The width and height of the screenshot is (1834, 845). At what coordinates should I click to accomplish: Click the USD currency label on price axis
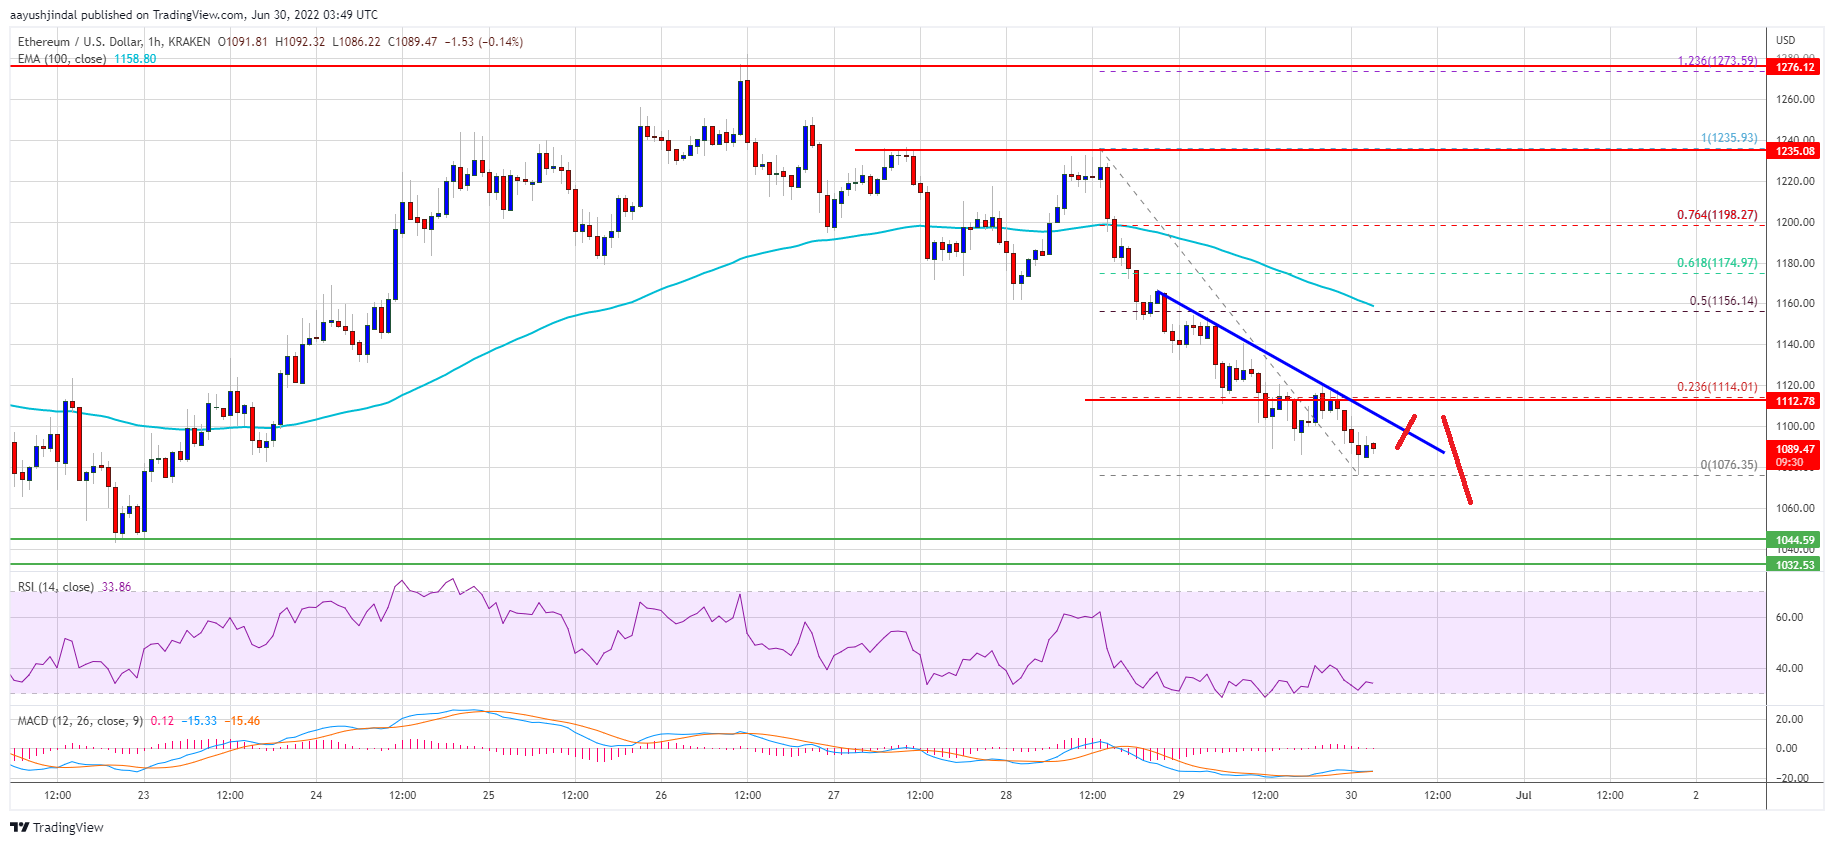click(1785, 40)
